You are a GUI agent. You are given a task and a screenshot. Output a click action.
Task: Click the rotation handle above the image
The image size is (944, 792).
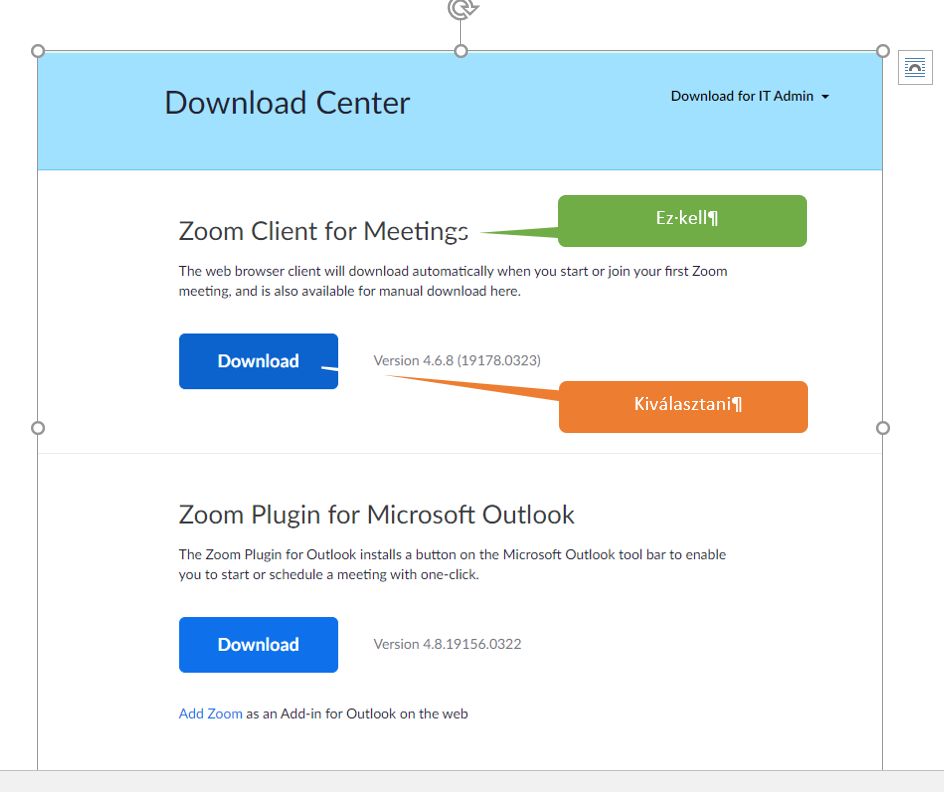point(461,9)
